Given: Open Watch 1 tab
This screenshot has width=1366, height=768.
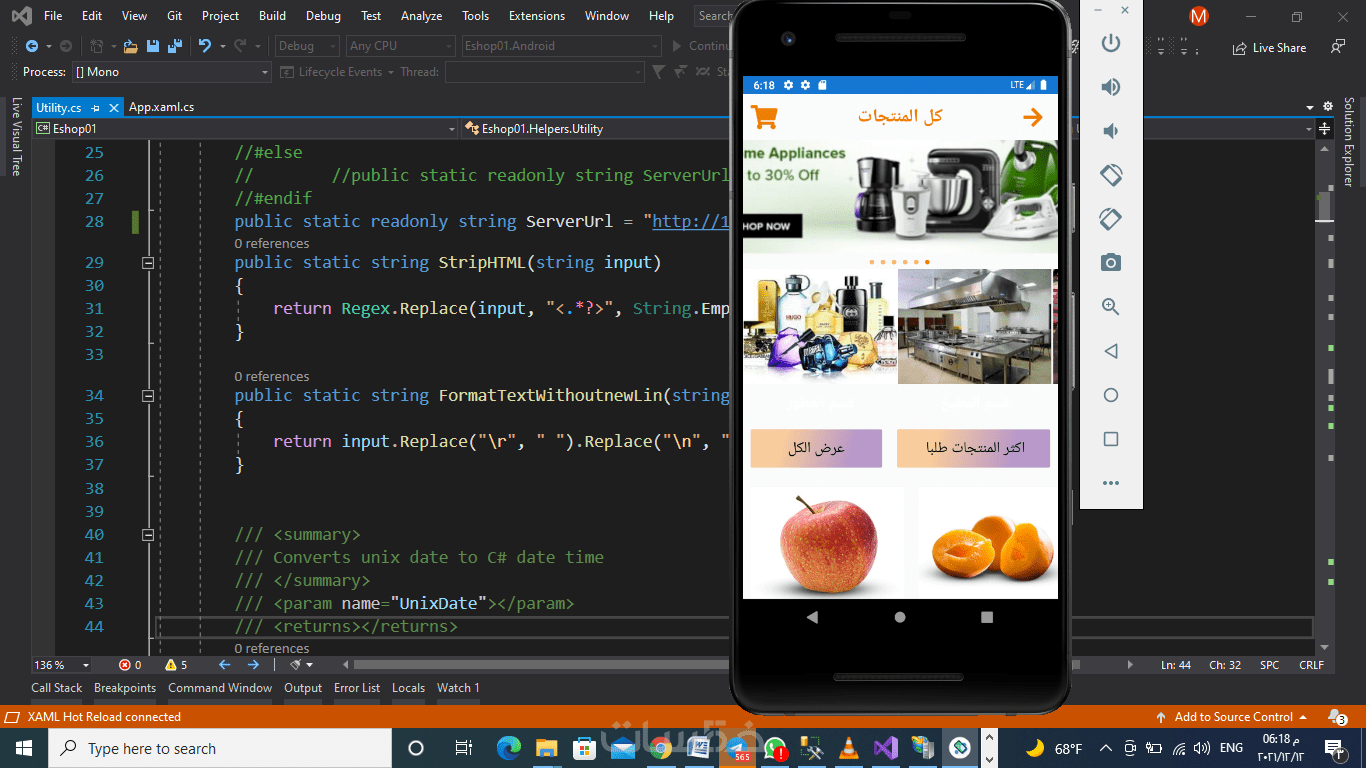Looking at the screenshot, I should coord(458,688).
